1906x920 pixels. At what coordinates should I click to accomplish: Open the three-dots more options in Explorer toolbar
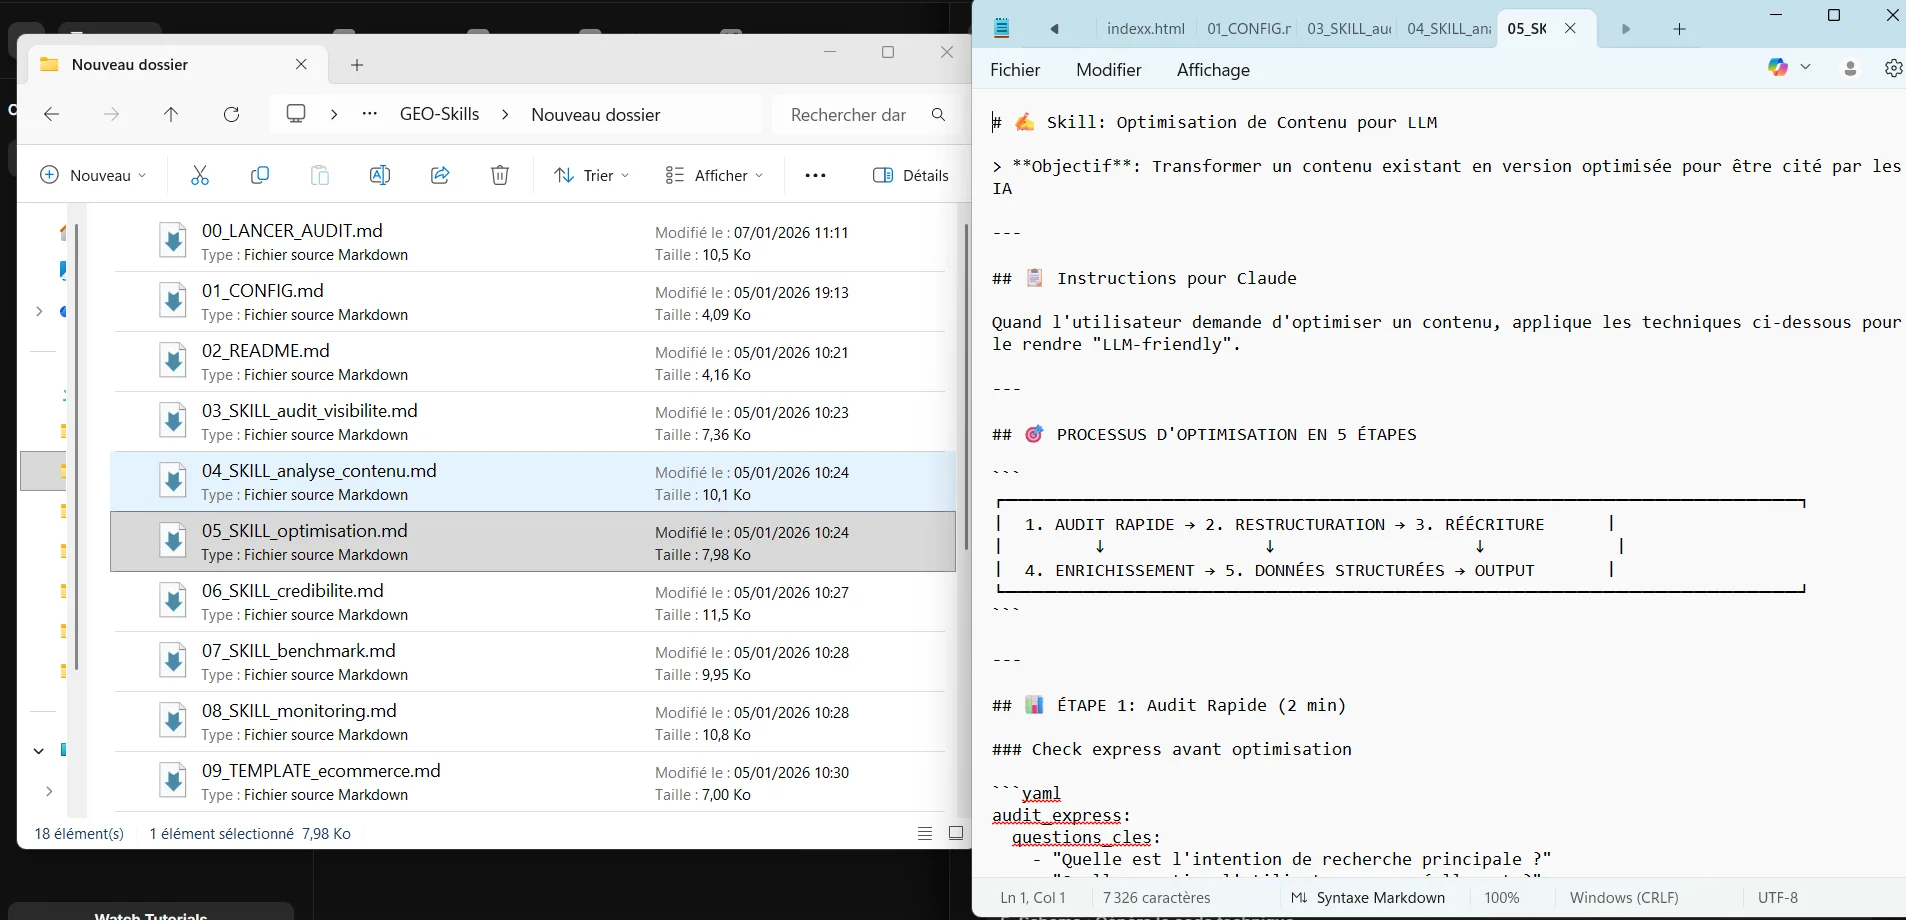click(816, 175)
